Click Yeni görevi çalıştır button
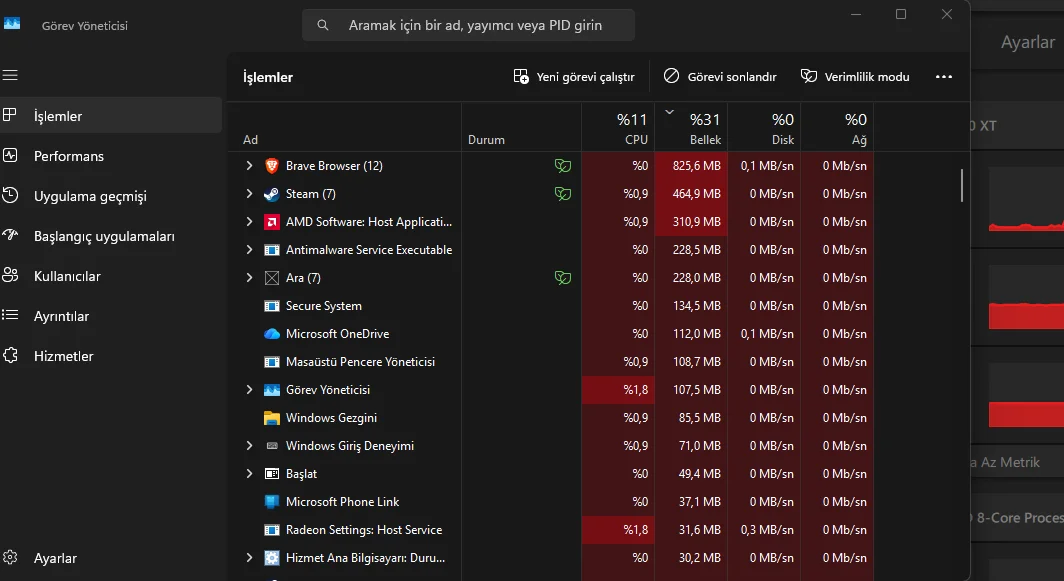 574,77
